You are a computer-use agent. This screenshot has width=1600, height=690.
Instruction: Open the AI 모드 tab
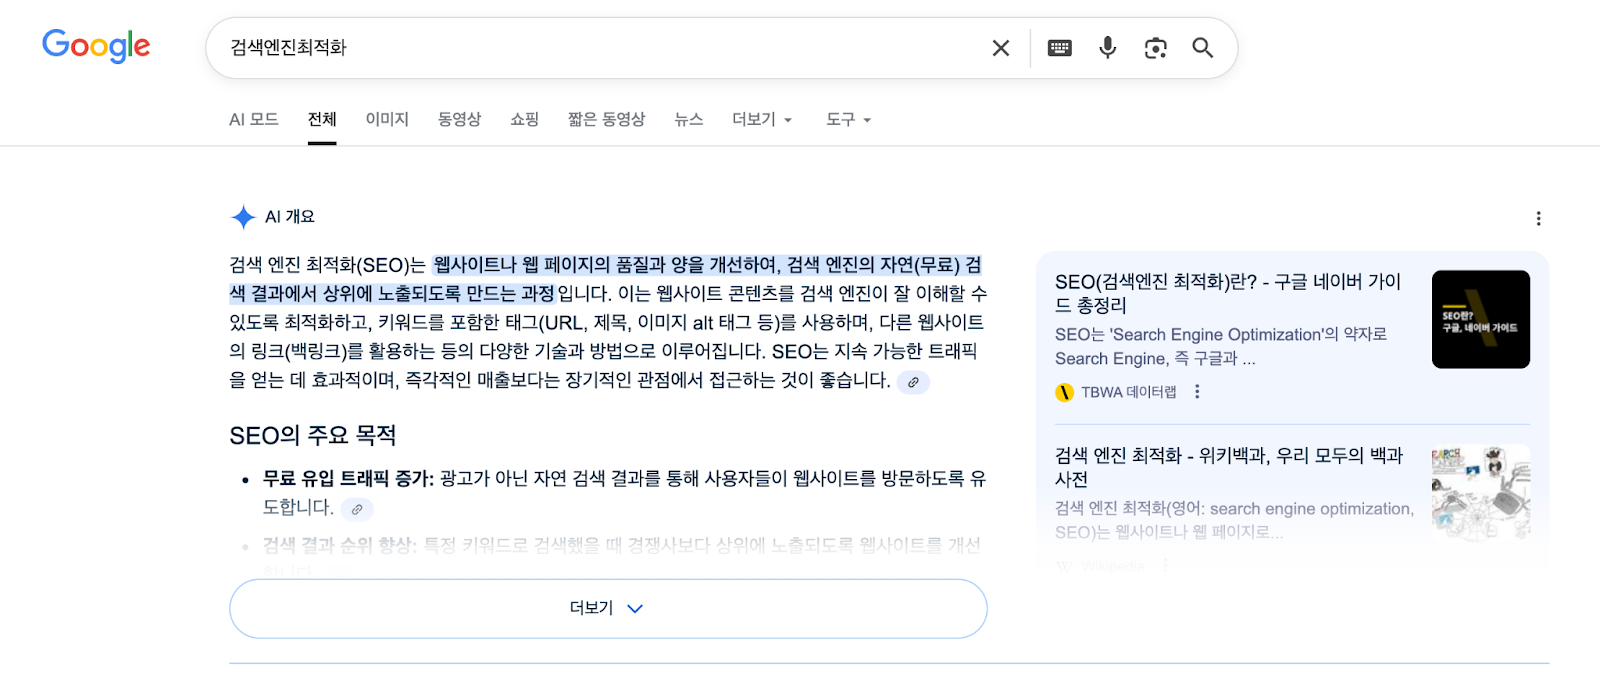(x=254, y=120)
